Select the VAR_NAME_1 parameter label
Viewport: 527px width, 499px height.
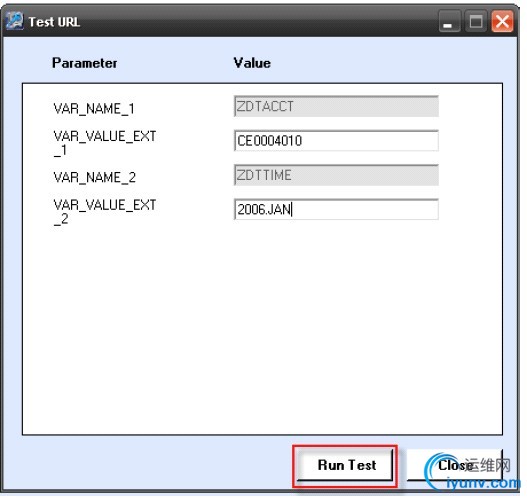click(94, 109)
